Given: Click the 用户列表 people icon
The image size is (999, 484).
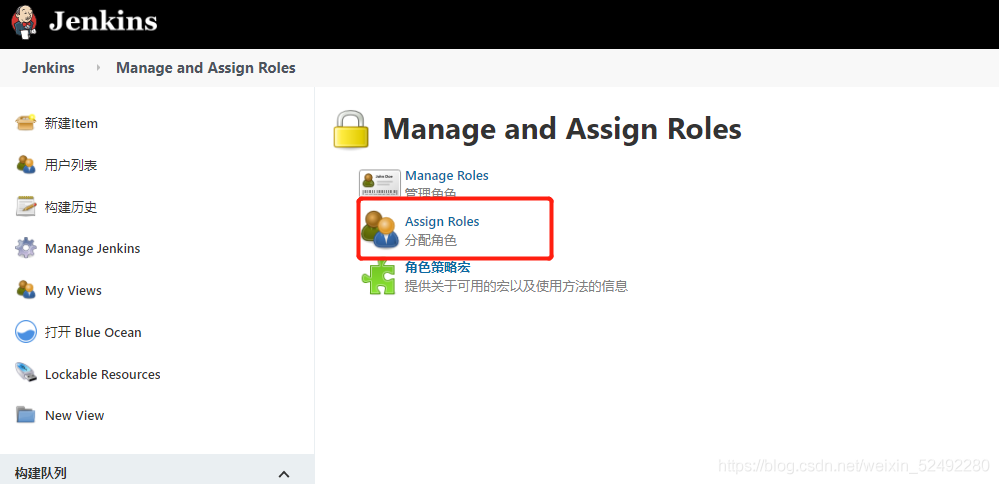Looking at the screenshot, I should click(x=25, y=164).
